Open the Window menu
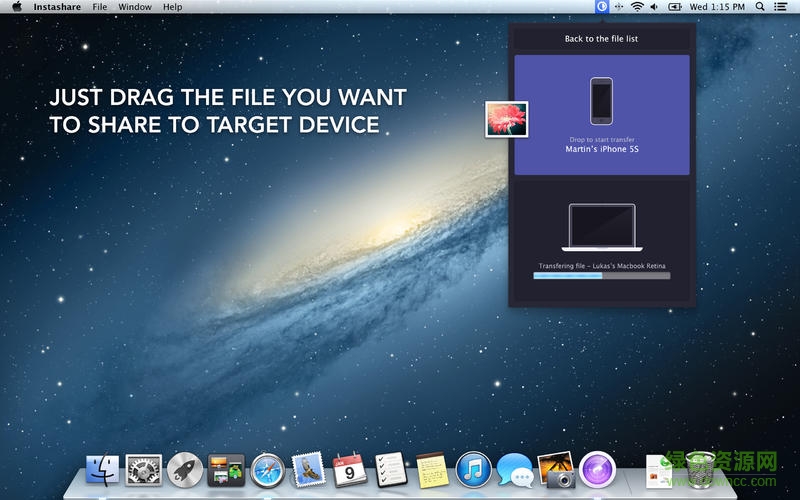This screenshot has width=800, height=500. (x=135, y=7)
